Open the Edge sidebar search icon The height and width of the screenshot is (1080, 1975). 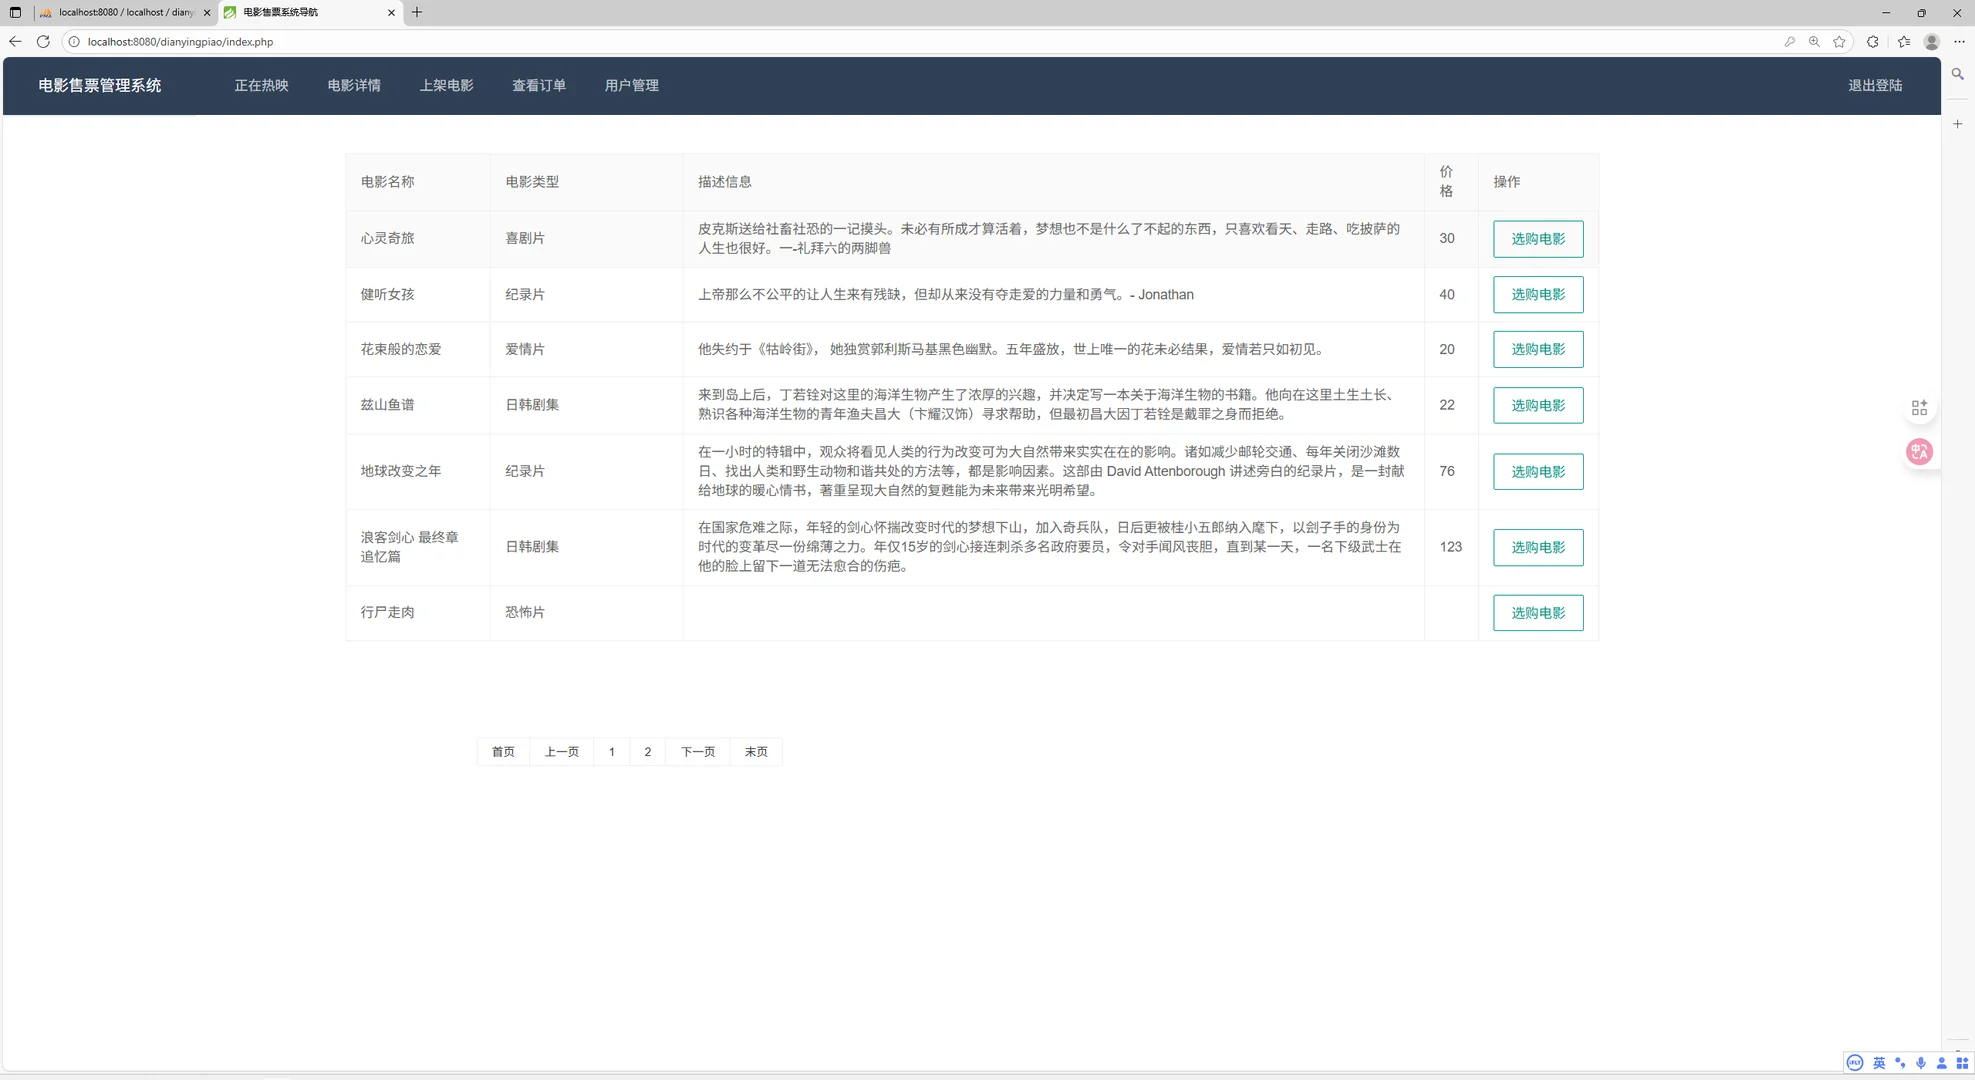point(1957,74)
